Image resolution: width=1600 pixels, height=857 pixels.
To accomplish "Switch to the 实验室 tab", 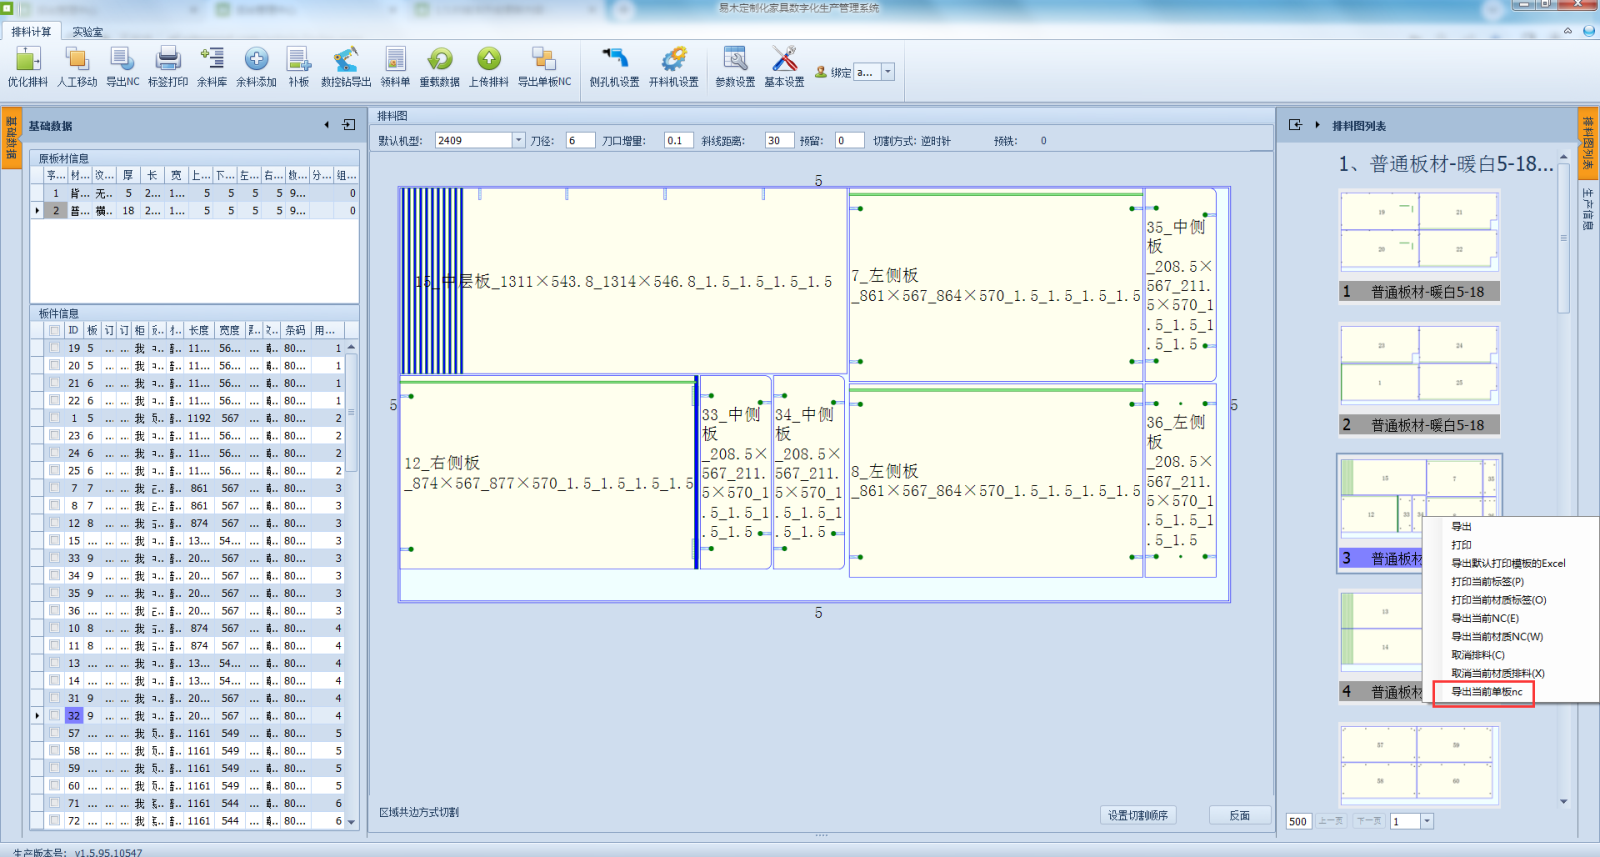I will pos(87,32).
